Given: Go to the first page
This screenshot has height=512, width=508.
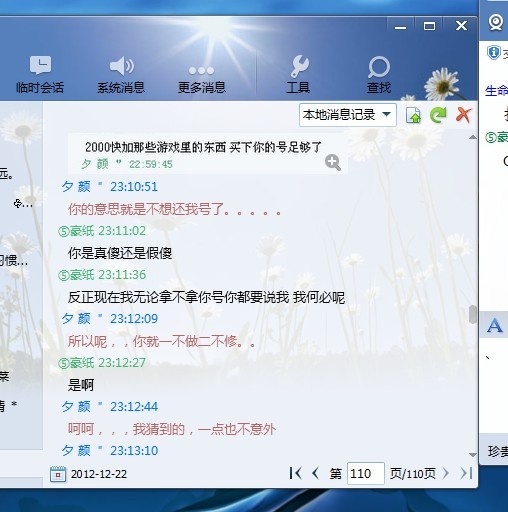Looking at the screenshot, I should click(x=295, y=473).
